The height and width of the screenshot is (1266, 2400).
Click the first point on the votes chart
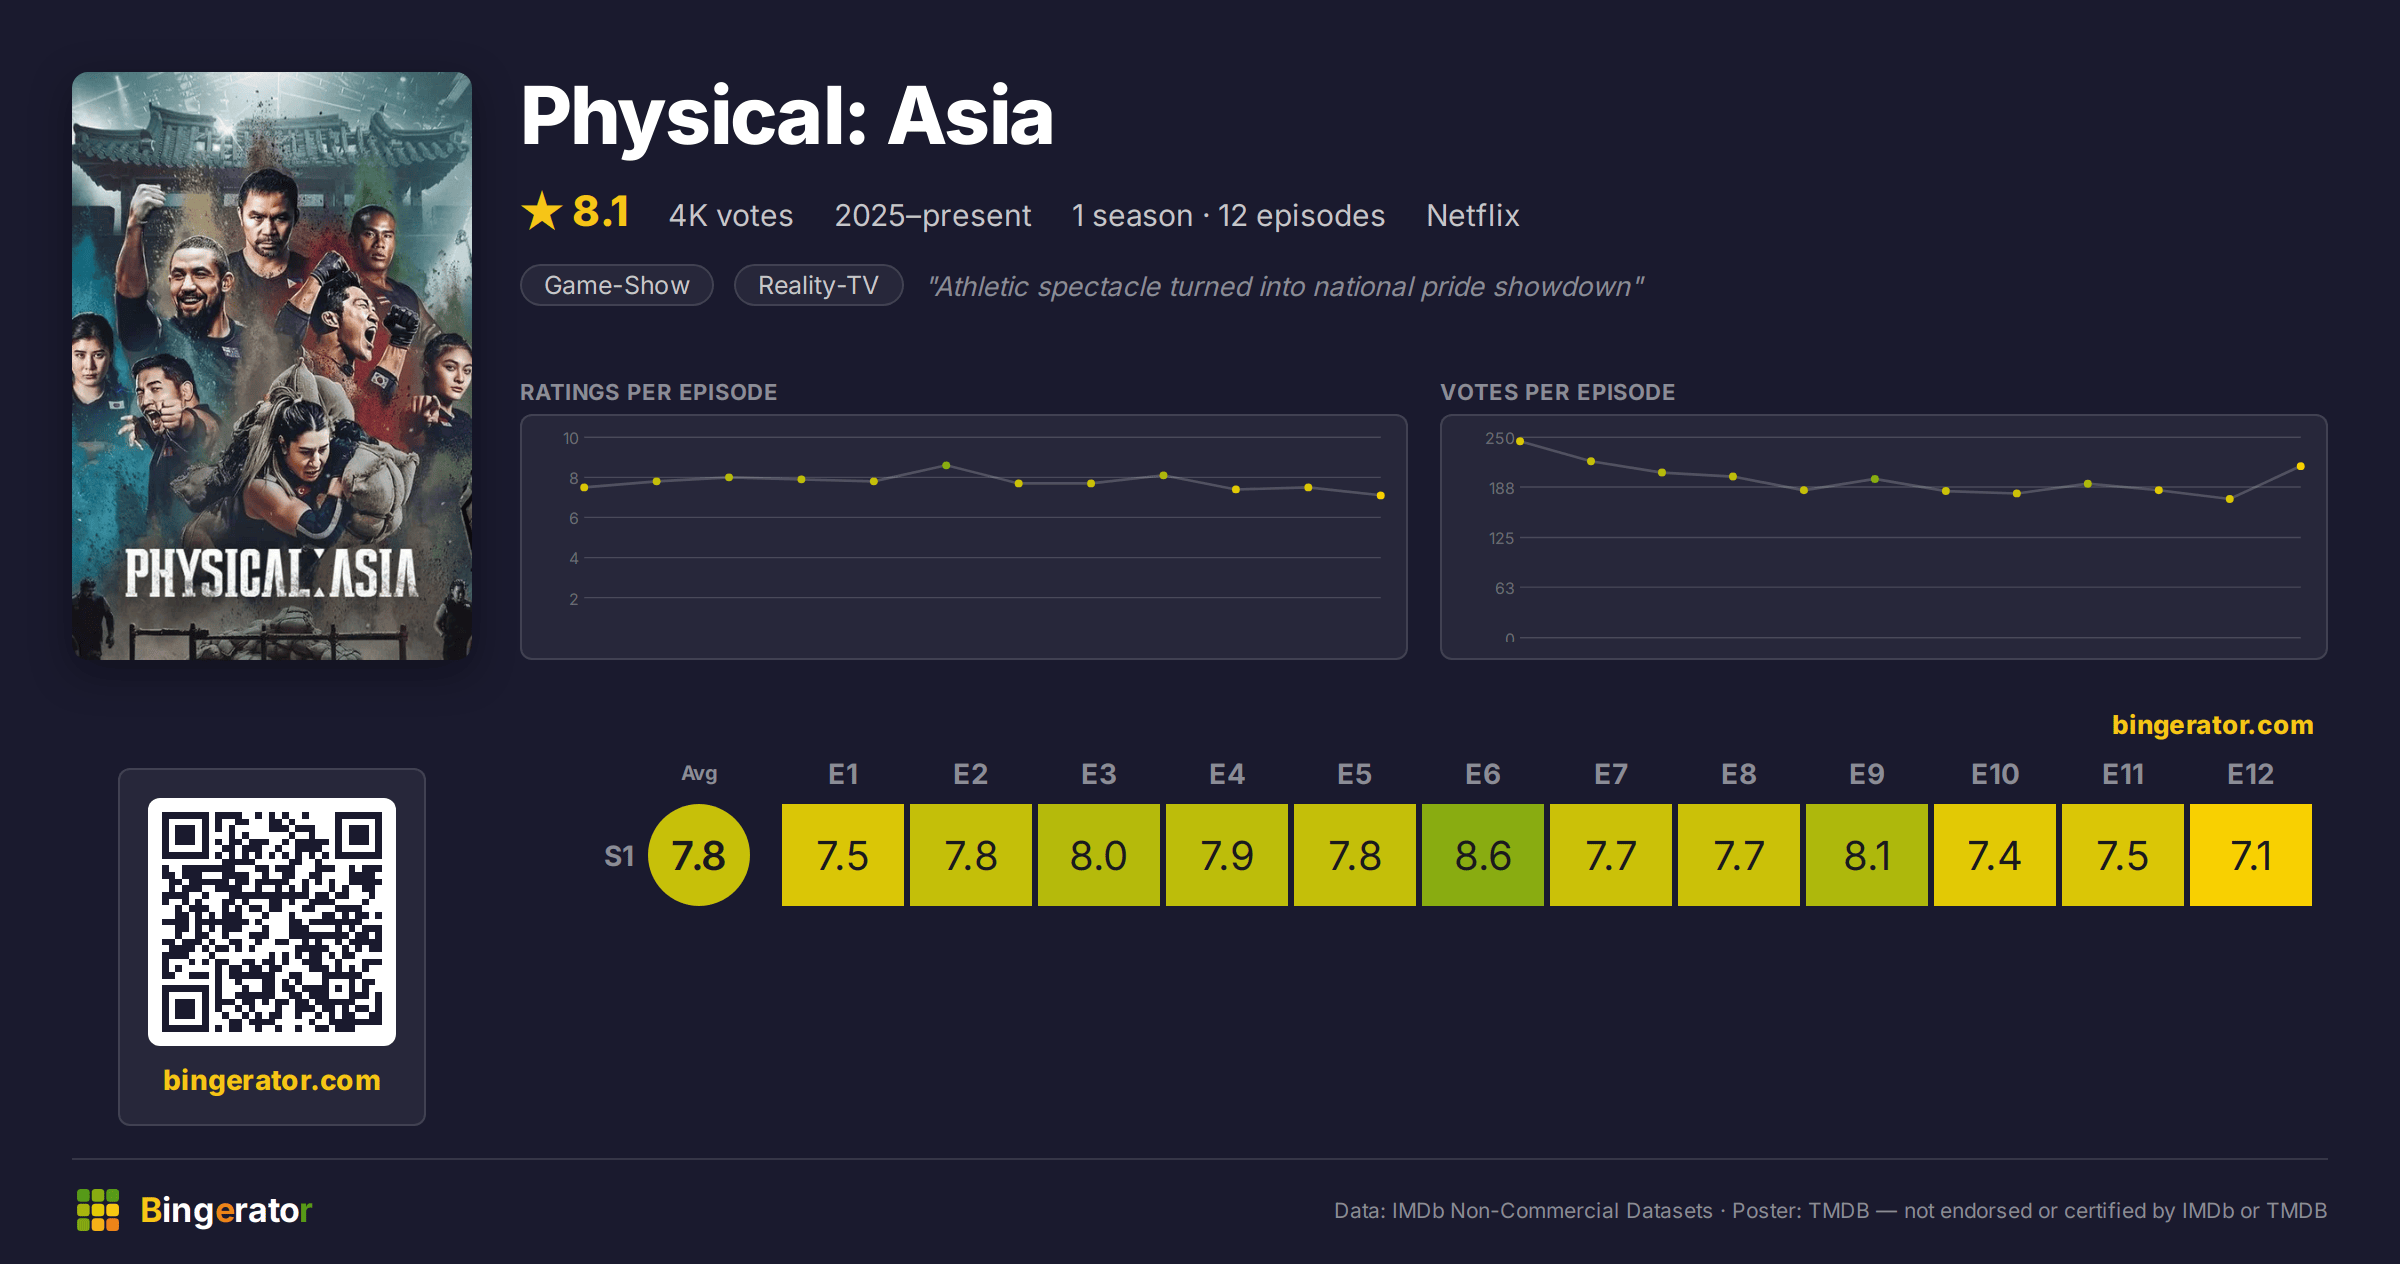coord(1520,441)
